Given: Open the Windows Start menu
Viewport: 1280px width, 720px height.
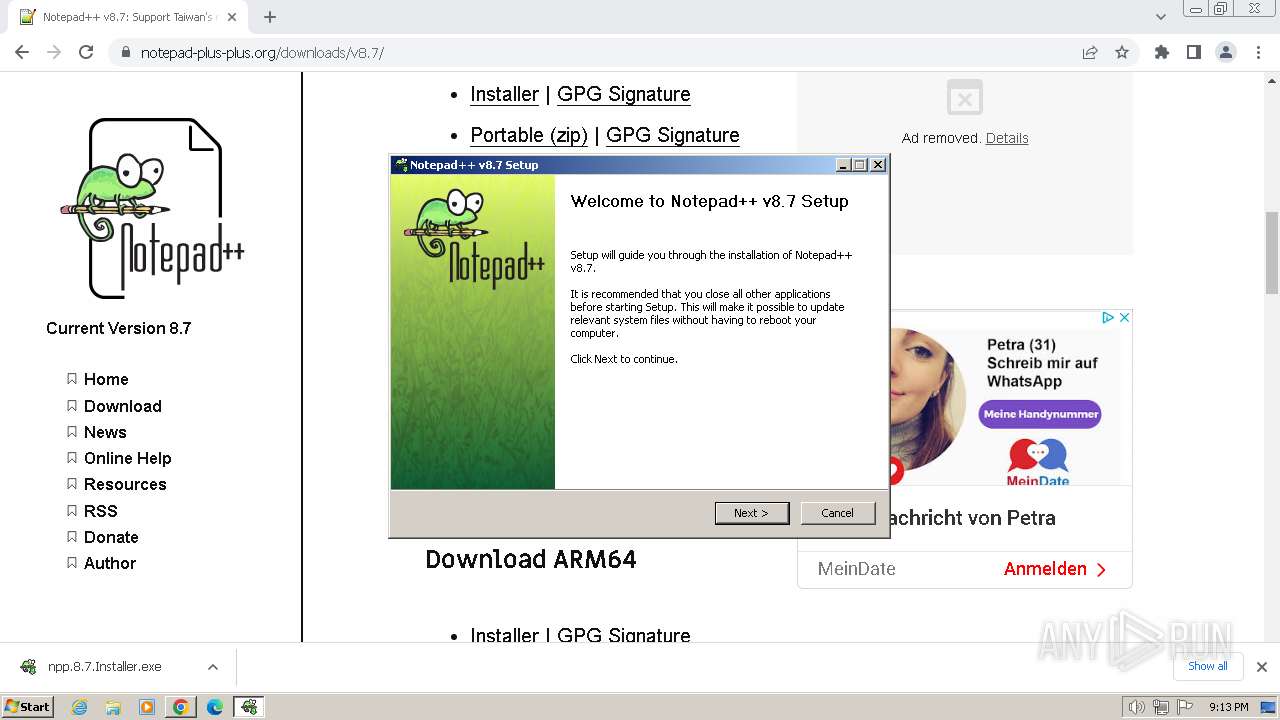Looking at the screenshot, I should pyautogui.click(x=28, y=706).
